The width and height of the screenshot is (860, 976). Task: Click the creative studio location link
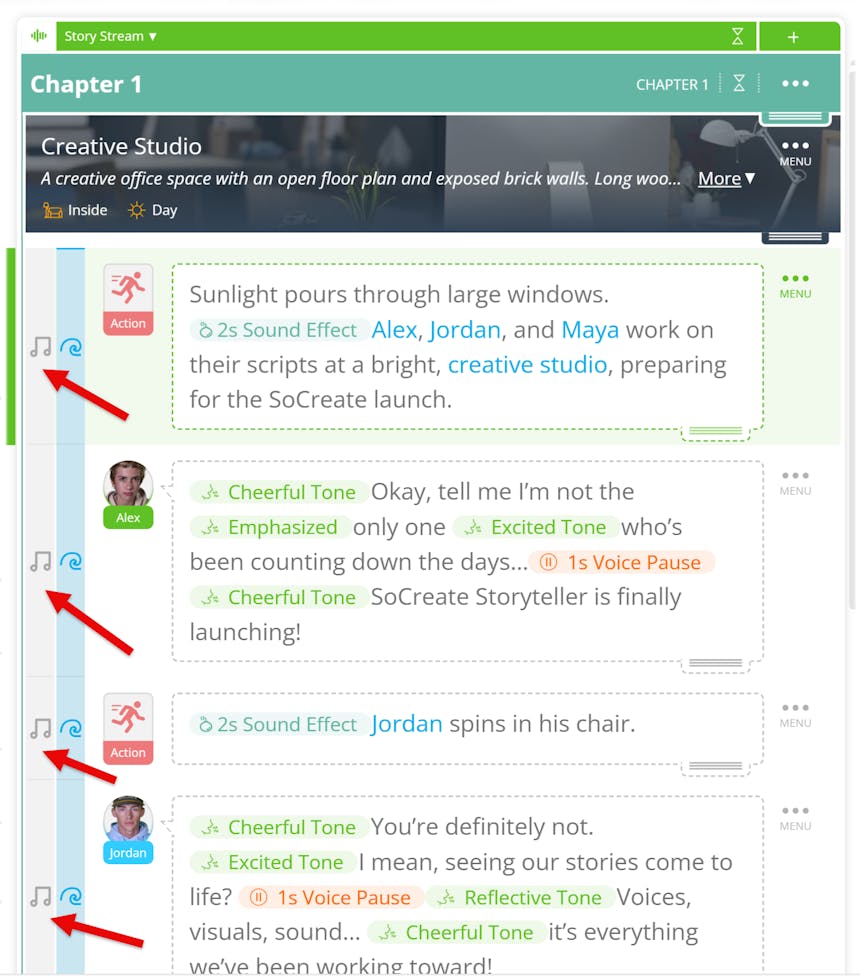[527, 365]
